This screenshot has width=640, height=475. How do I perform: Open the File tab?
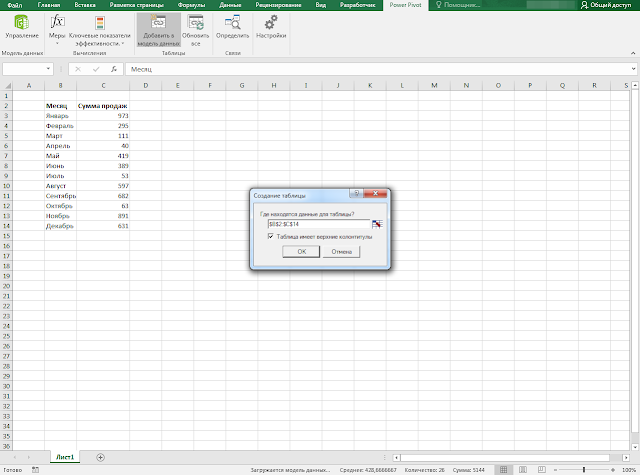click(15, 5)
